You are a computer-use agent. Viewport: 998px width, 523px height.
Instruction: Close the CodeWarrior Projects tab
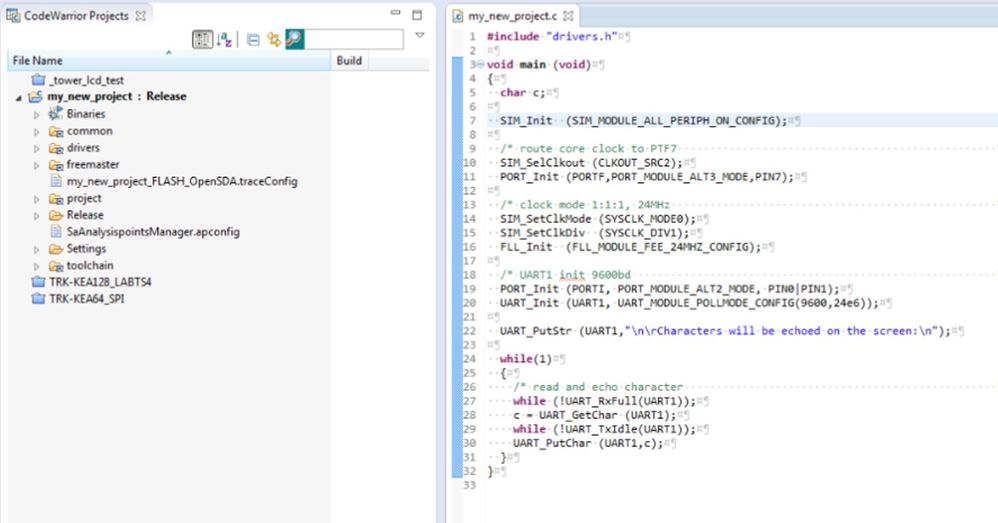(141, 16)
